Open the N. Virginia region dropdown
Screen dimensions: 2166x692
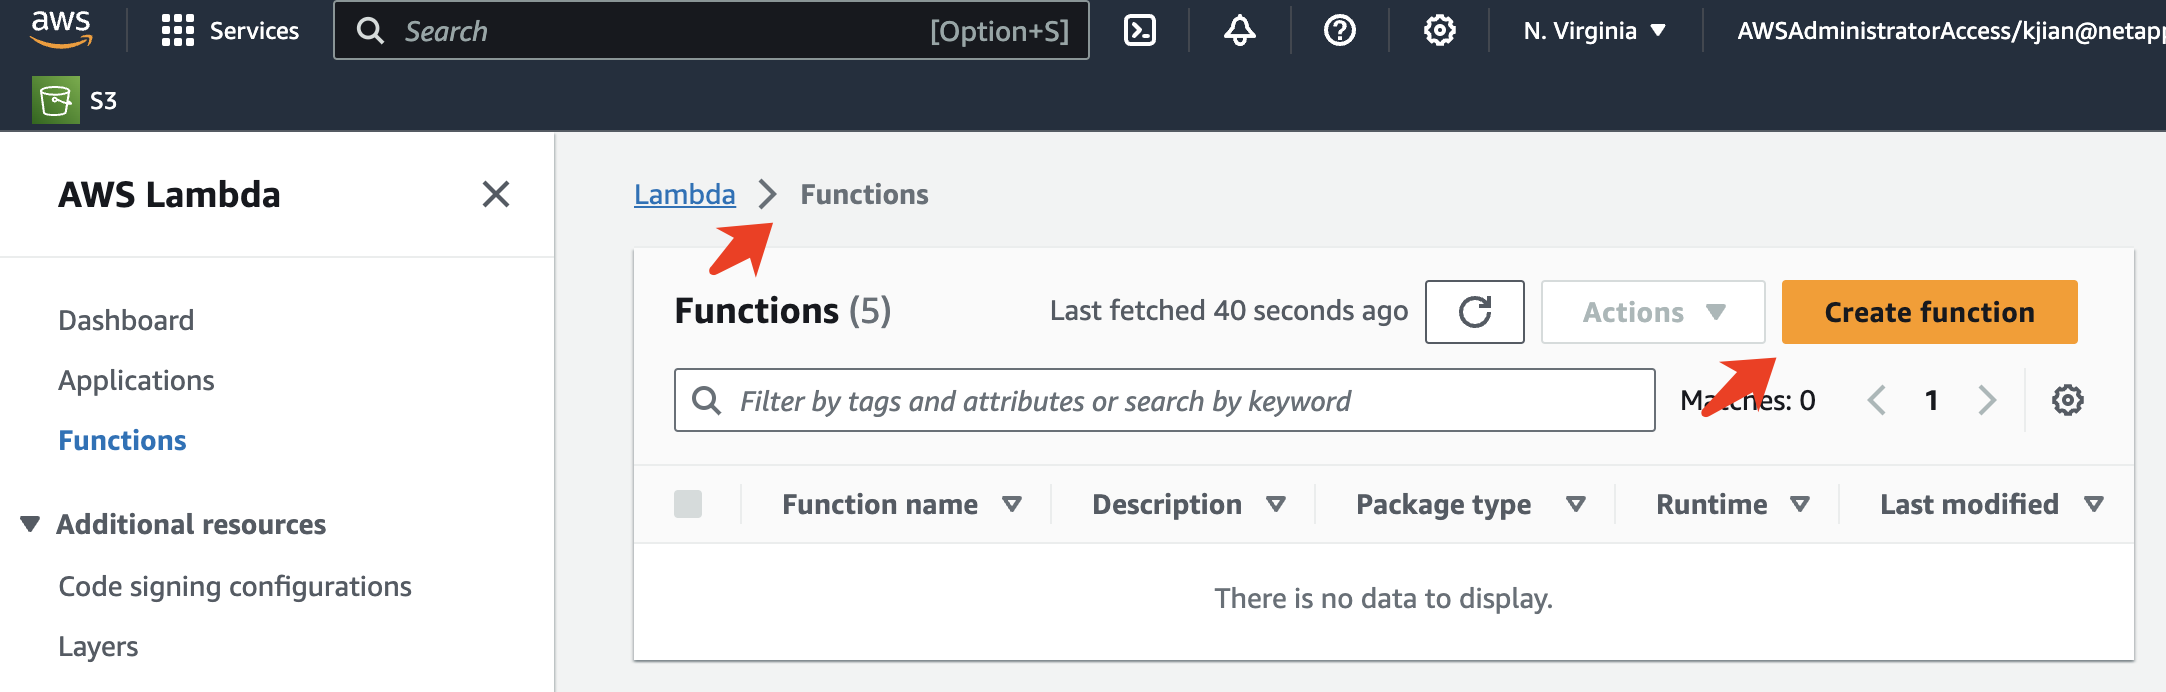[1594, 31]
